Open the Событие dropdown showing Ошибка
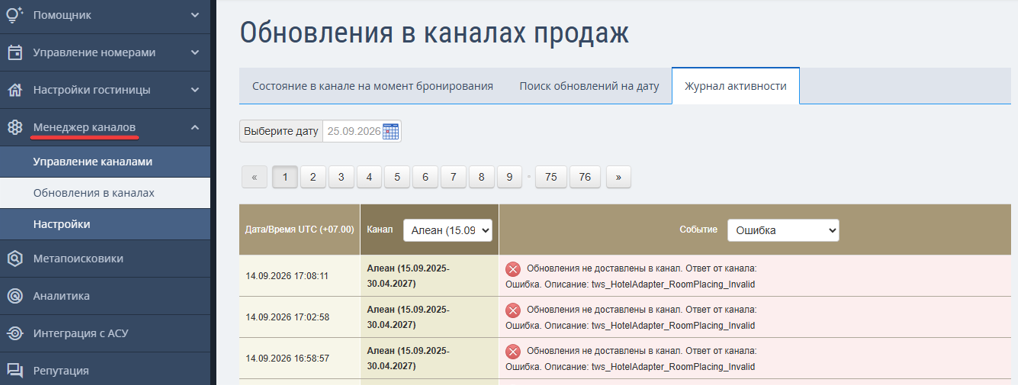Screen dimensions: 1018x385 click(x=783, y=230)
